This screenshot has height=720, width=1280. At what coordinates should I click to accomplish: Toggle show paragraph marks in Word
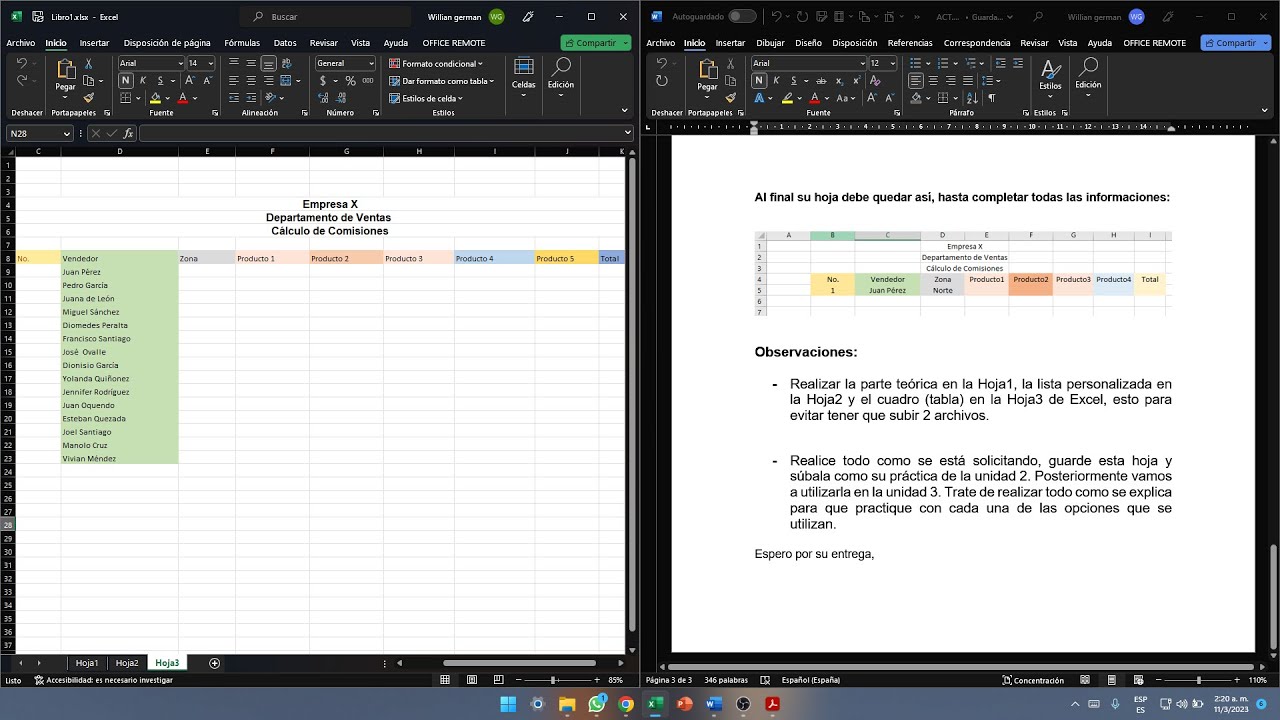(992, 98)
